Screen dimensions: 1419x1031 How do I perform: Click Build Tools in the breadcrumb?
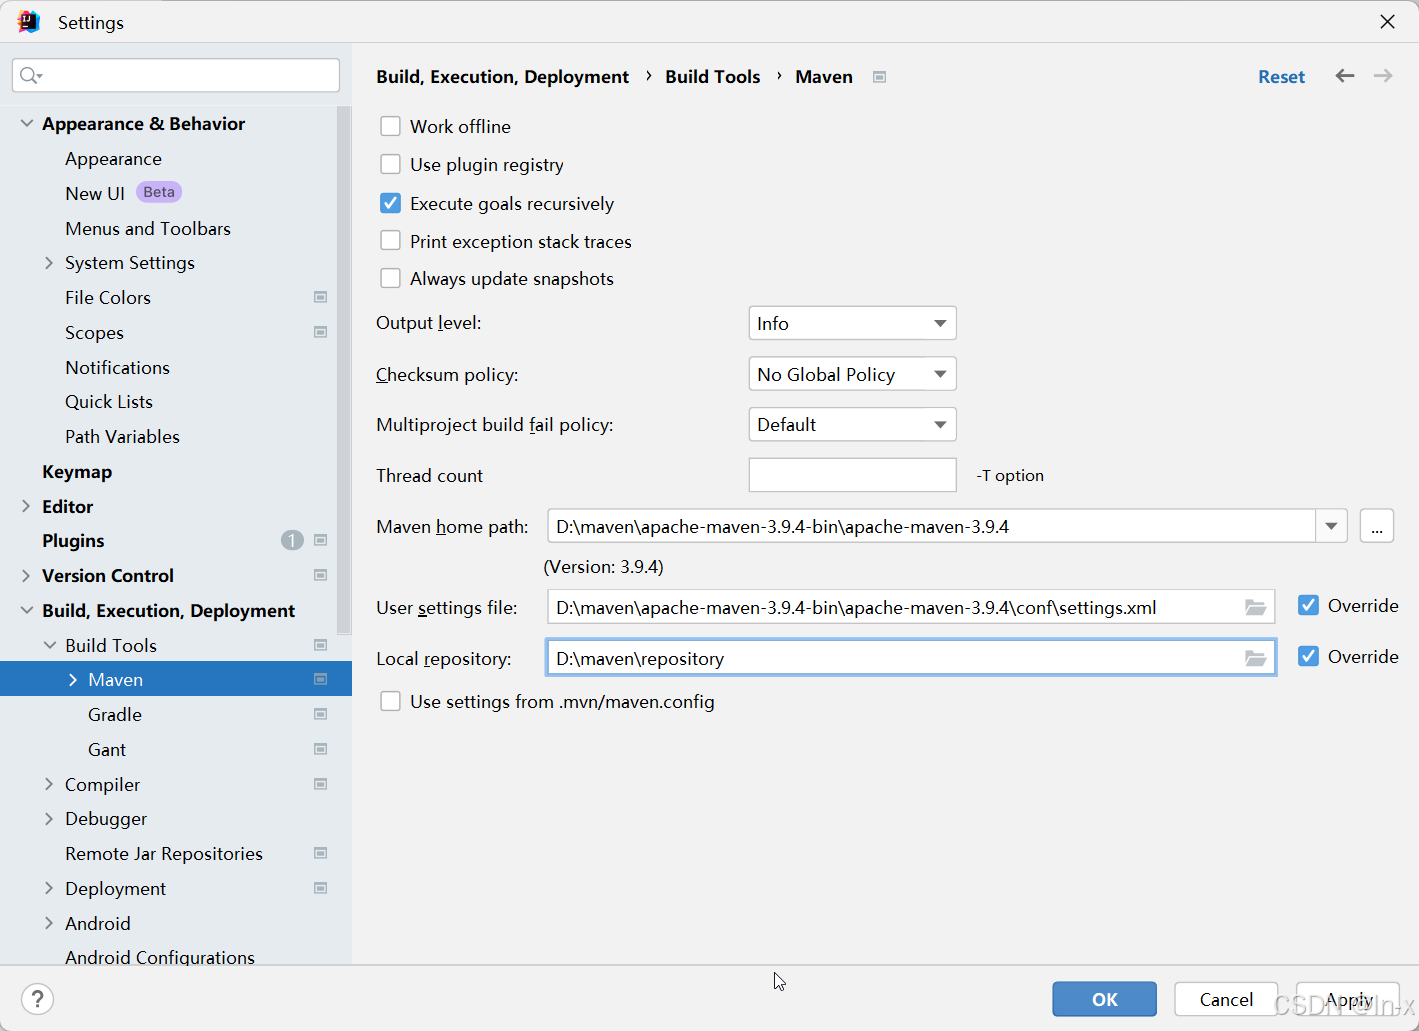point(712,77)
